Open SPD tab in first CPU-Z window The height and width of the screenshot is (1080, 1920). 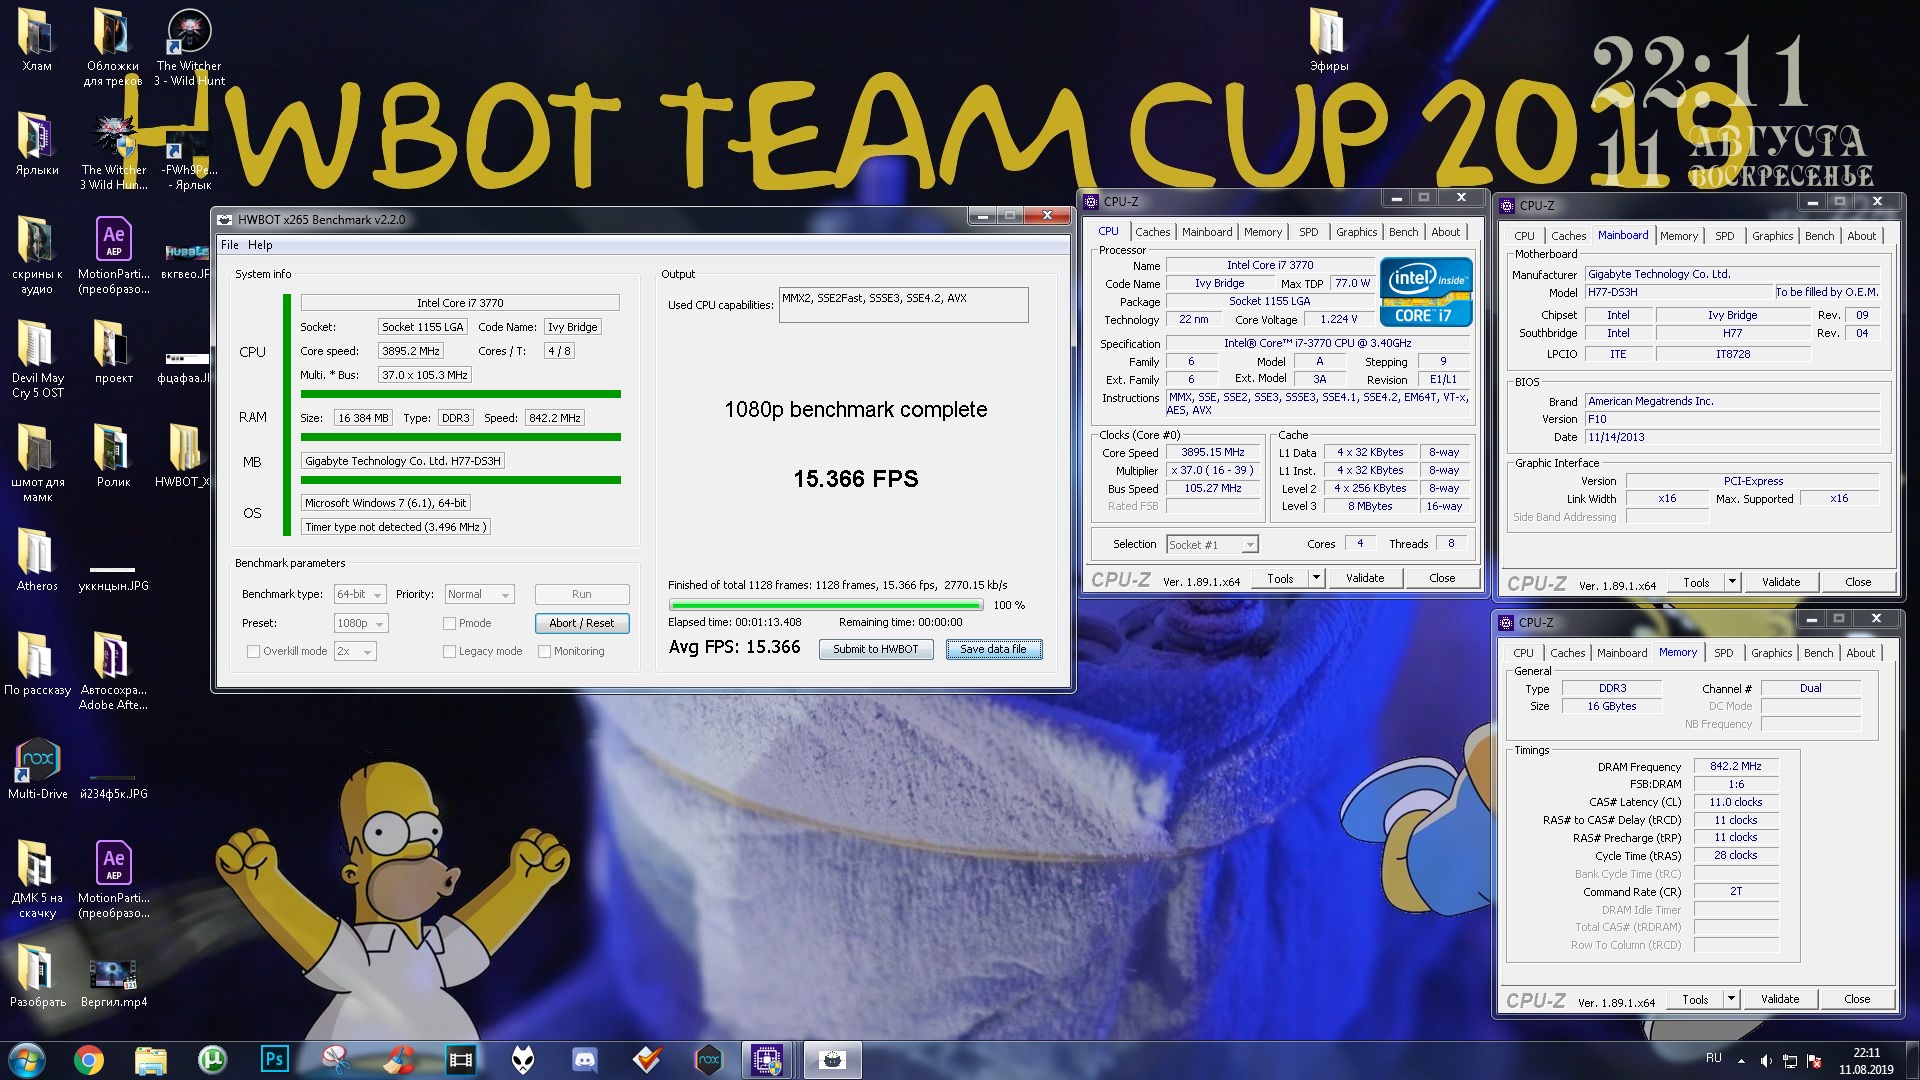tap(1308, 232)
